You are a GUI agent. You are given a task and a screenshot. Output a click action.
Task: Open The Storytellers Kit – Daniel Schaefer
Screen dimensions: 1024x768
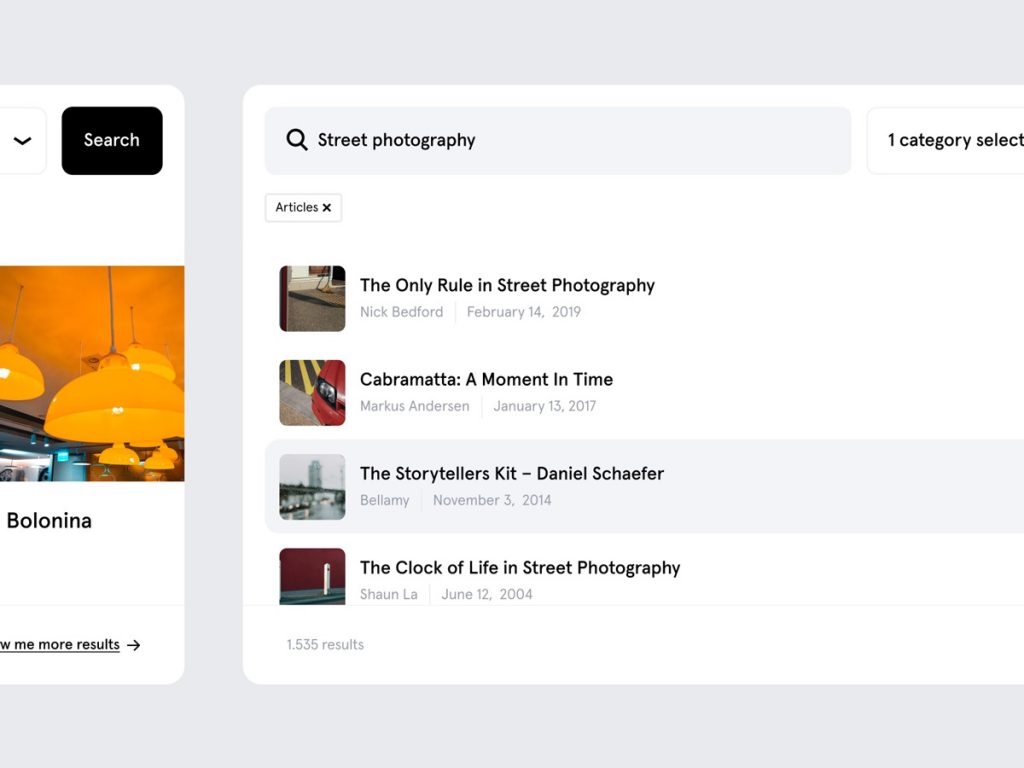[511, 473]
